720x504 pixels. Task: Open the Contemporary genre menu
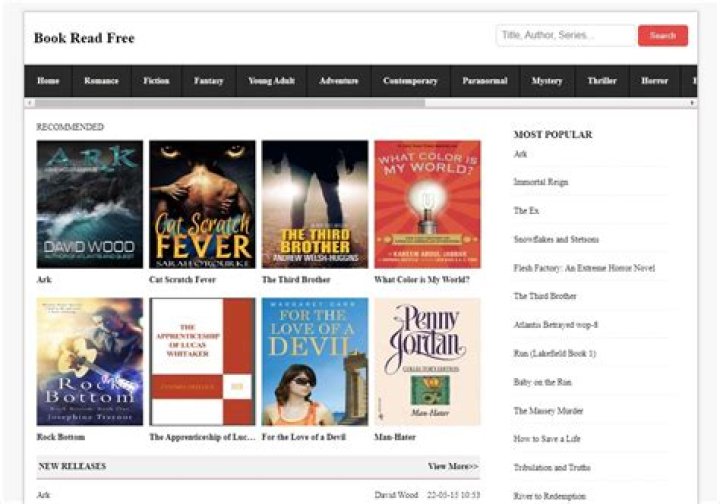(411, 81)
